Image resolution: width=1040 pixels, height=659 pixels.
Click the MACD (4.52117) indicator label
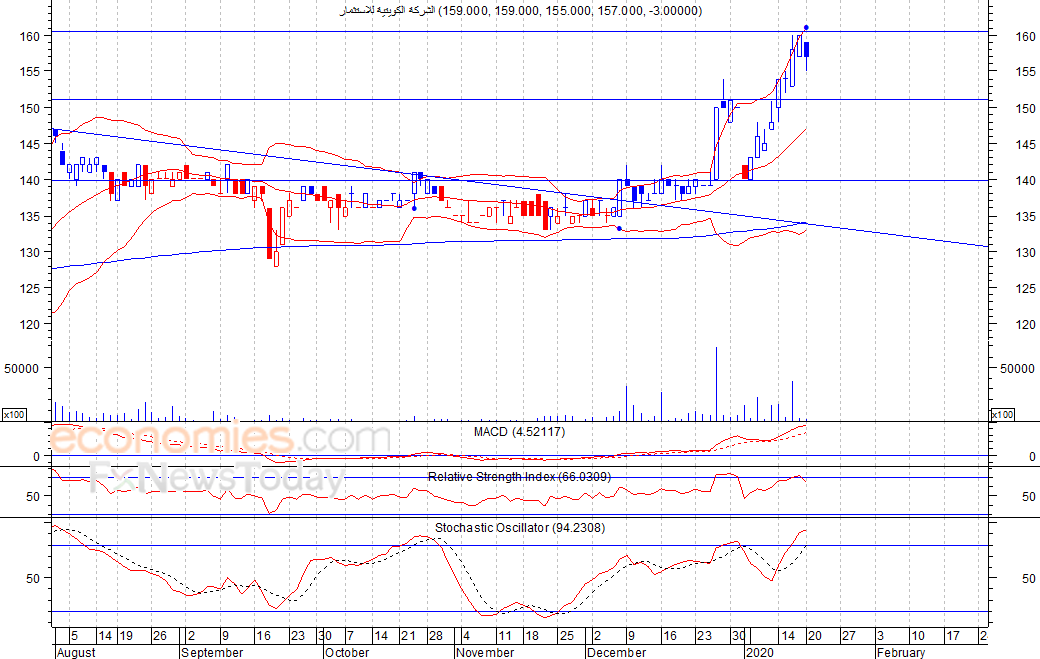[x=519, y=432]
